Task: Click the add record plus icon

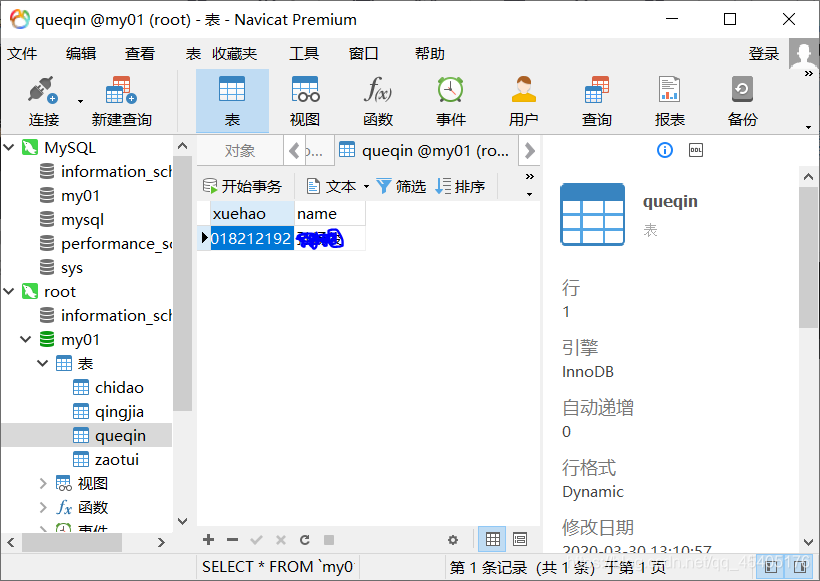Action: (208, 540)
